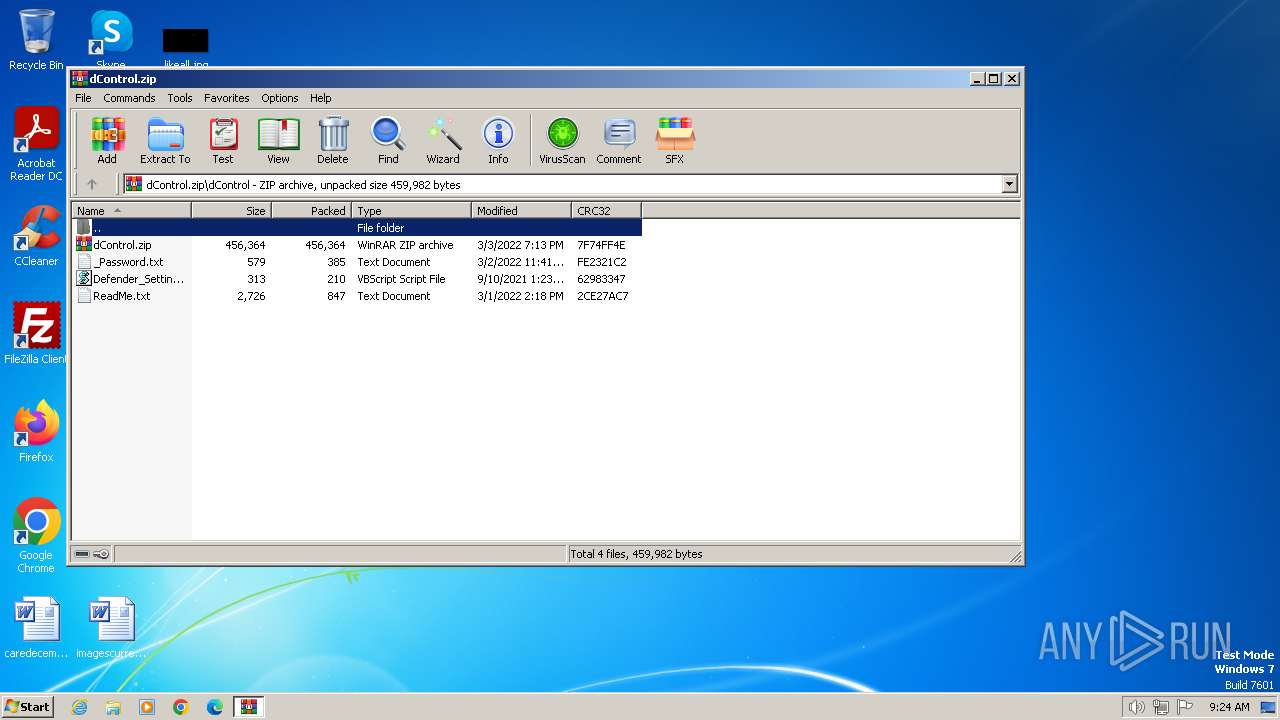The image size is (1280, 720).
Task: Open imagescurre... Word document on desktop
Action: 111,628
